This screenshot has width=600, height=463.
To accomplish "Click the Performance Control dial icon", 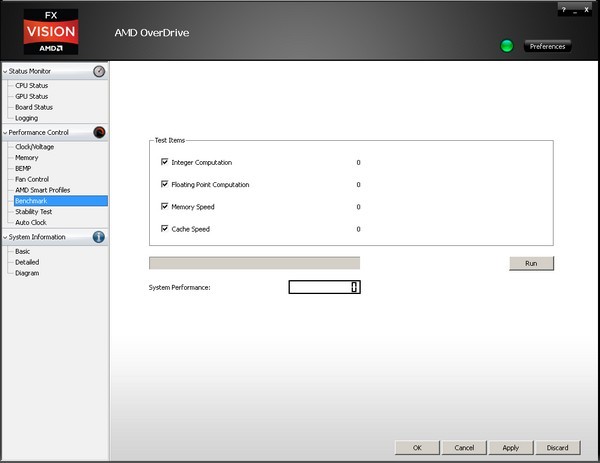I will point(99,132).
